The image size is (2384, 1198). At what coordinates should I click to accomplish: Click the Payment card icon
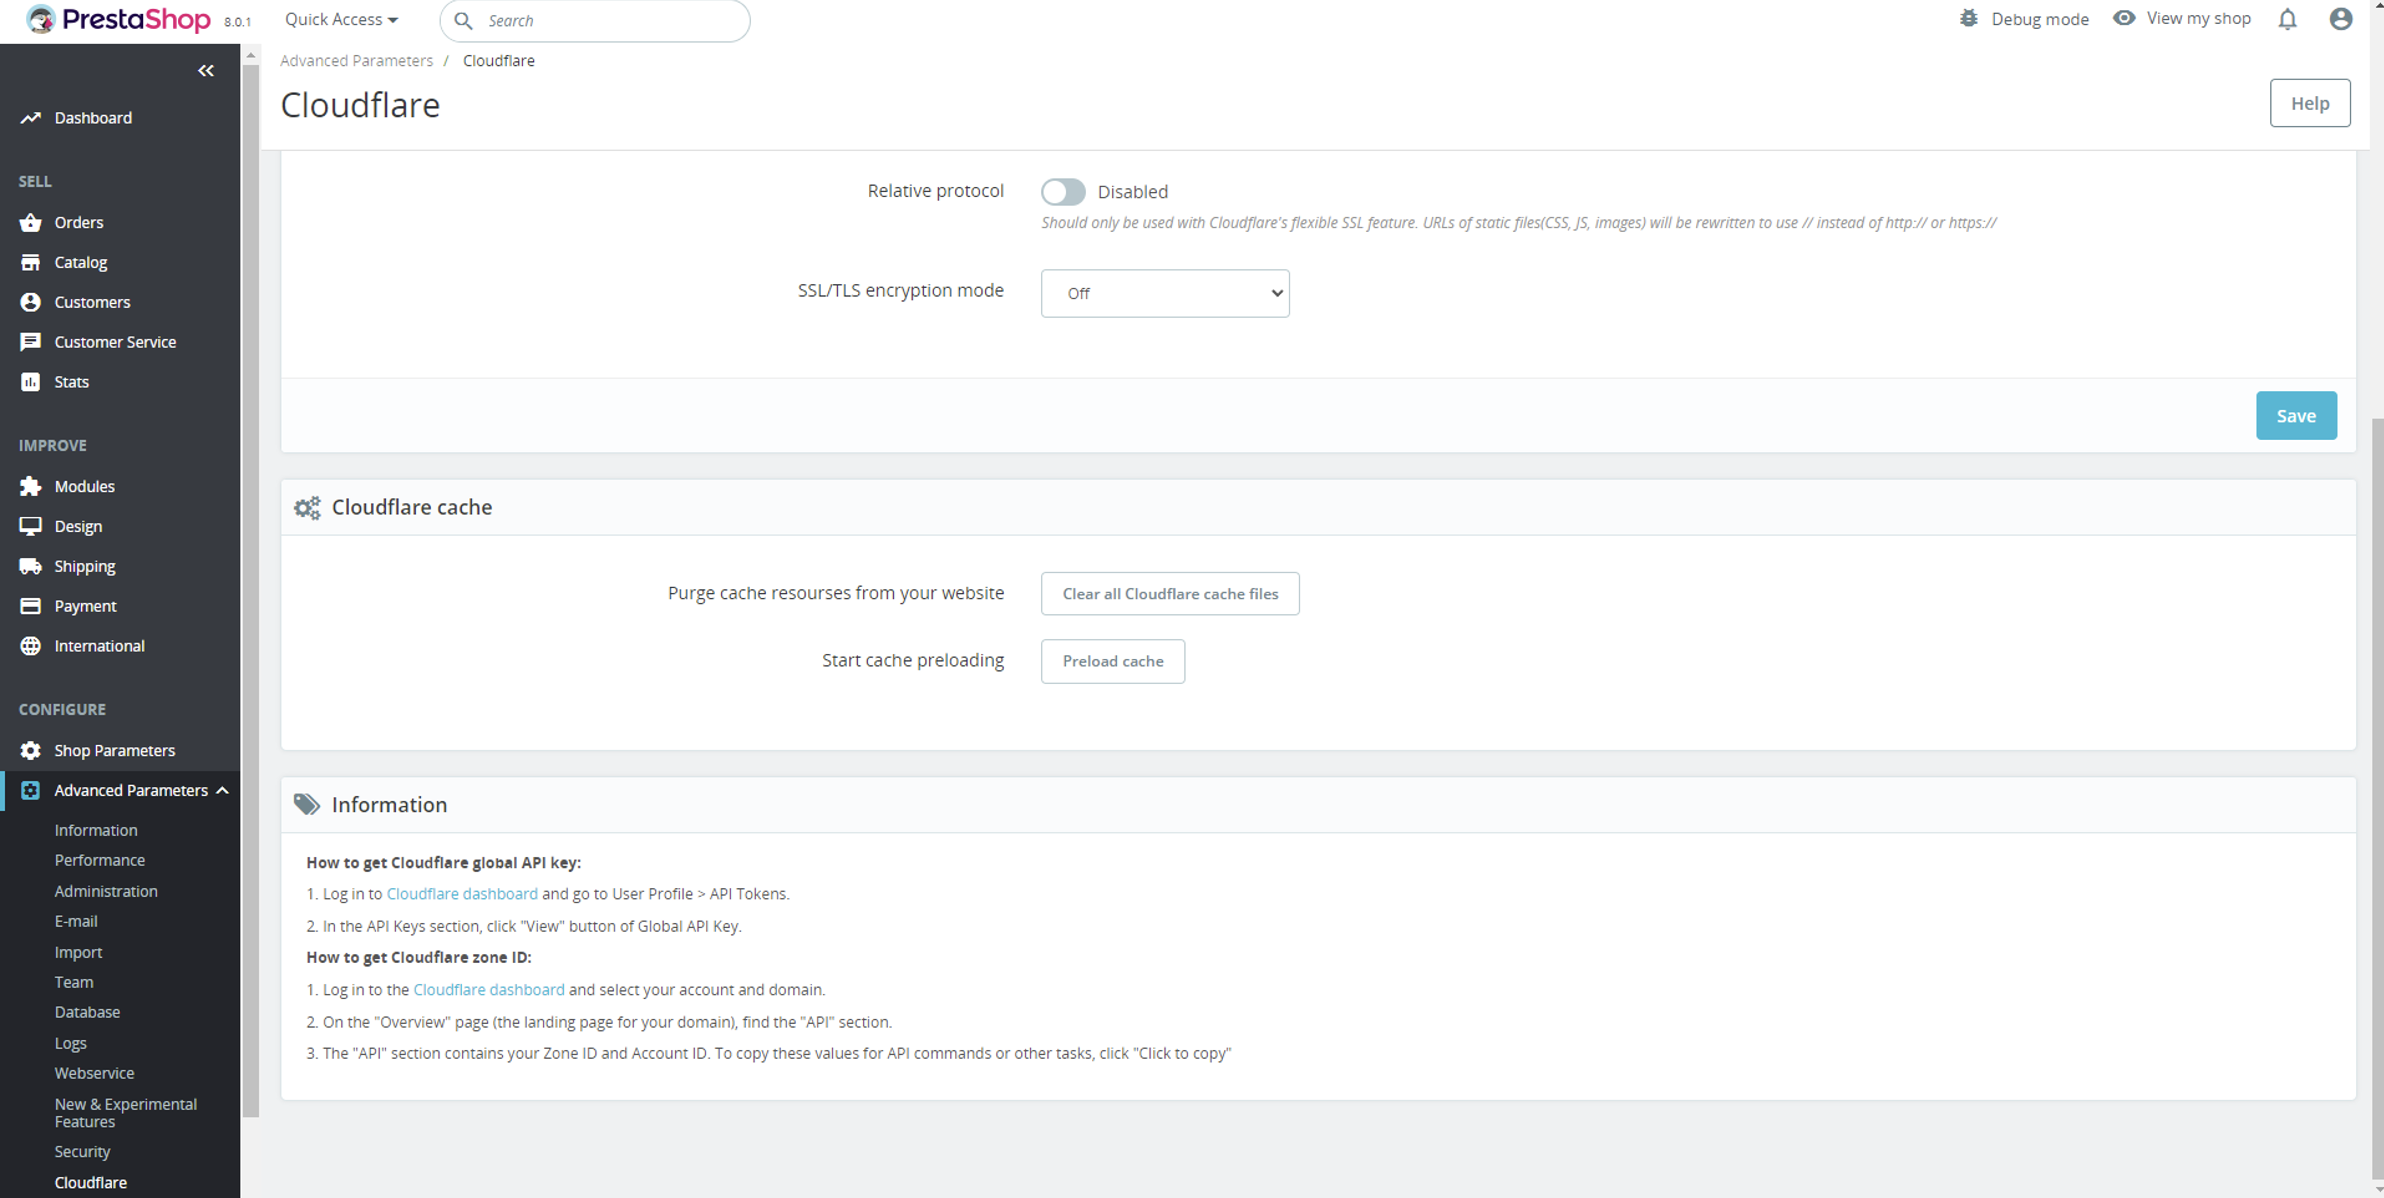(31, 606)
